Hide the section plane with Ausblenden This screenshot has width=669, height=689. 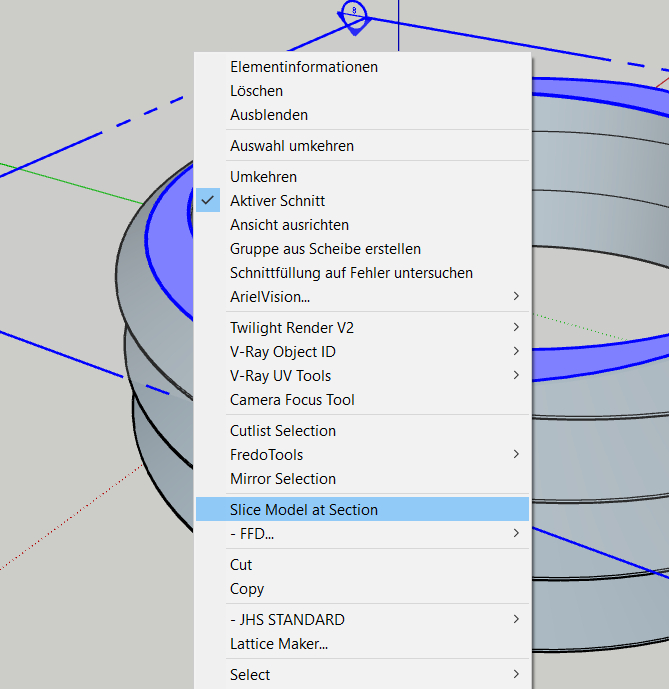269,115
